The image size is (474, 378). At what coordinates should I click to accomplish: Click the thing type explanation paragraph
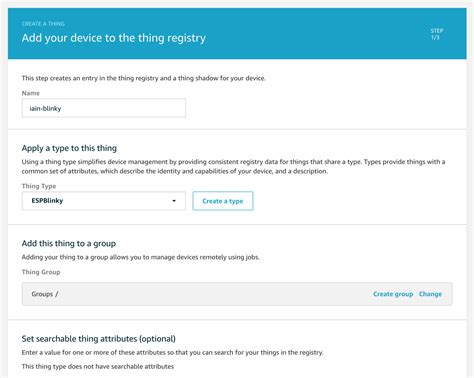click(233, 166)
